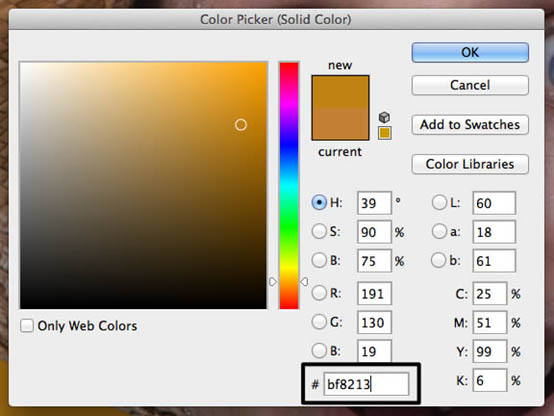
Task: Select the G green radio button
Action: (x=319, y=322)
